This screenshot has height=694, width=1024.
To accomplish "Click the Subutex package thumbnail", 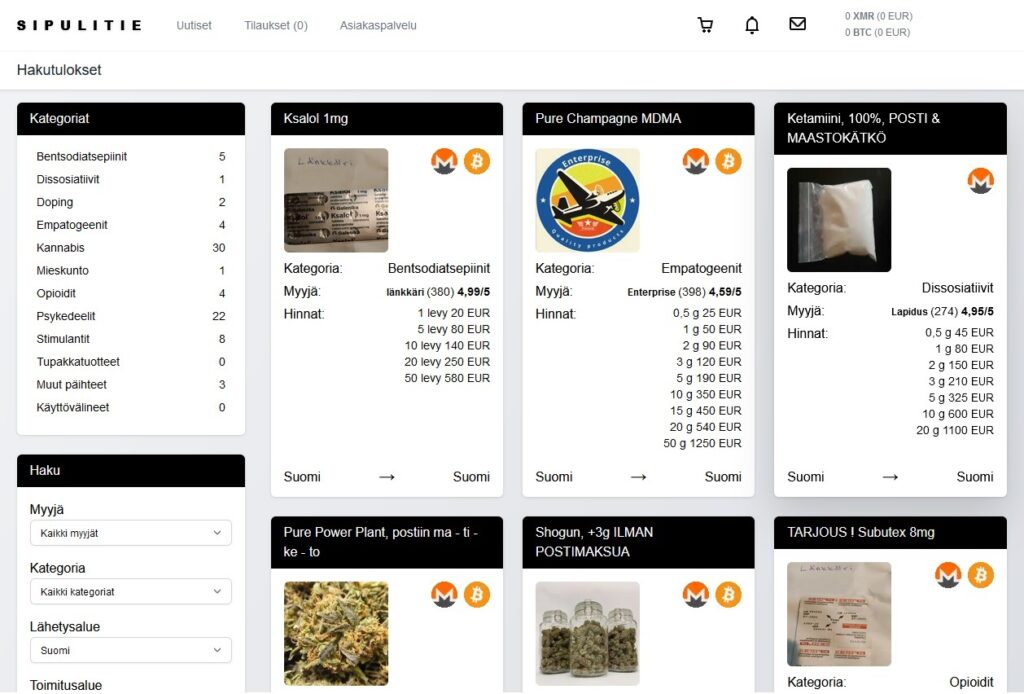I will pos(839,614).
